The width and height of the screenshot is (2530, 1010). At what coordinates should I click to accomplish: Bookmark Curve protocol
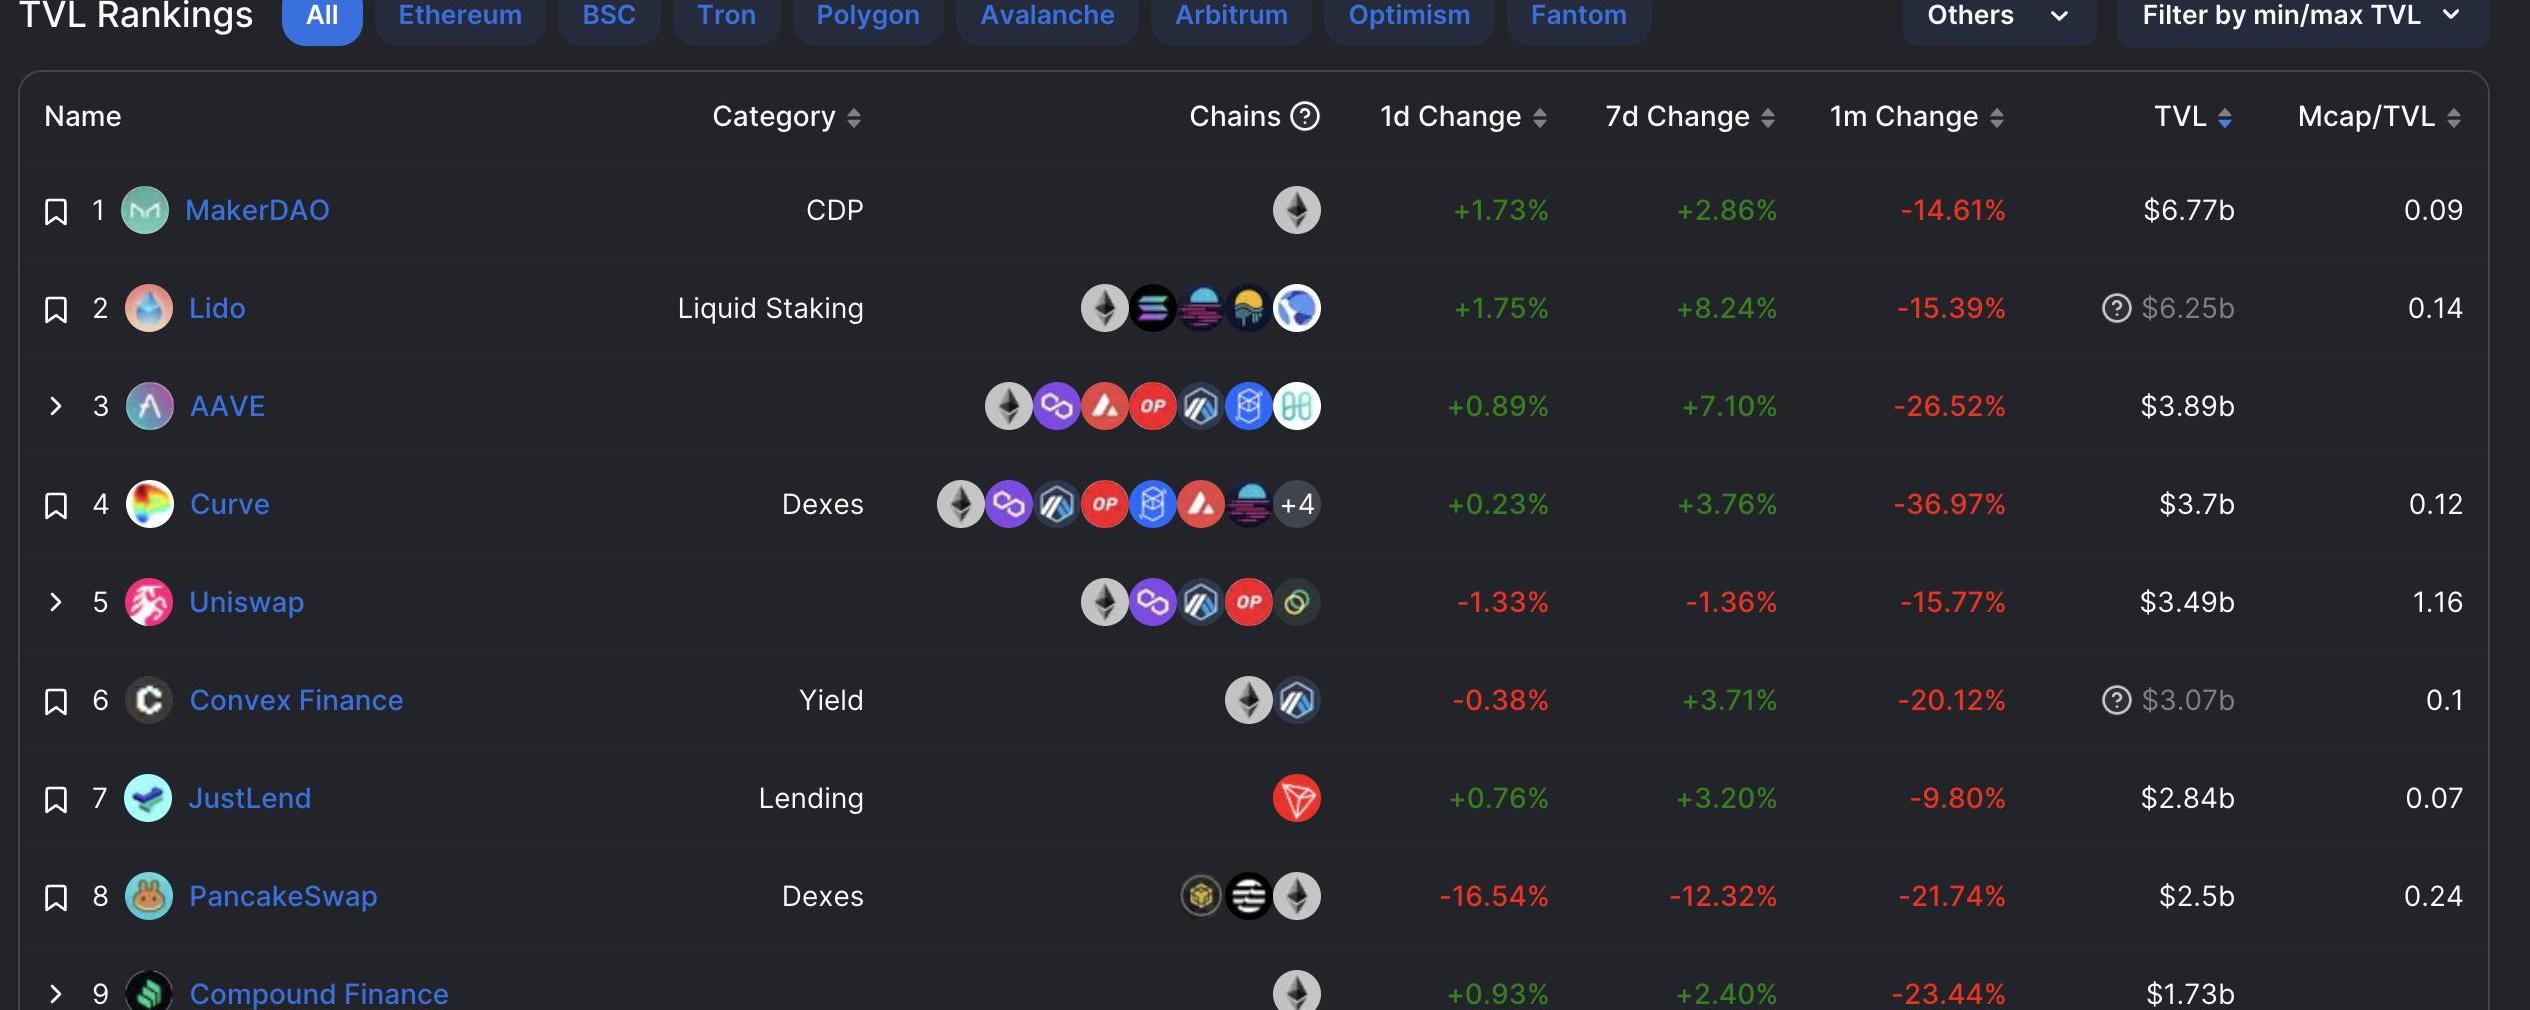tap(56, 505)
